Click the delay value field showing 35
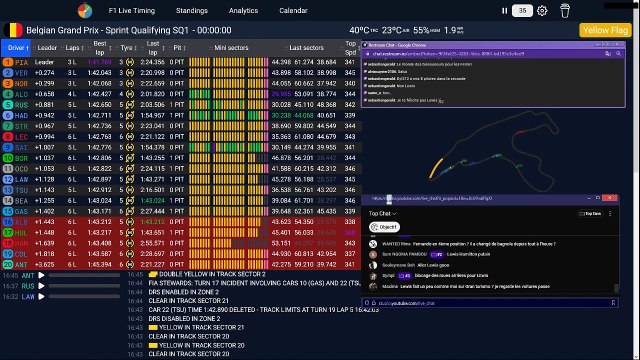Viewport: 640px width, 360px height. click(522, 11)
